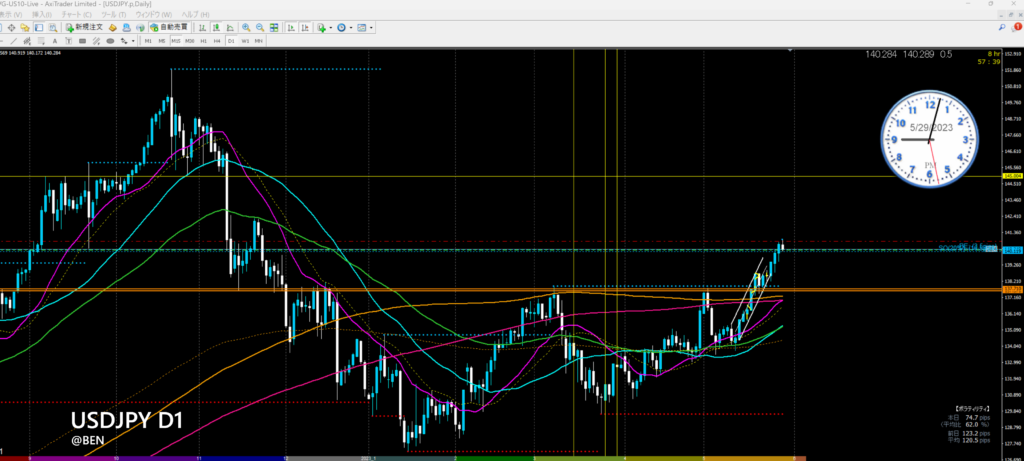The image size is (1024, 461).
Task: Open the indicators list dropdown arrow
Action: pyautogui.click(x=331, y=28)
